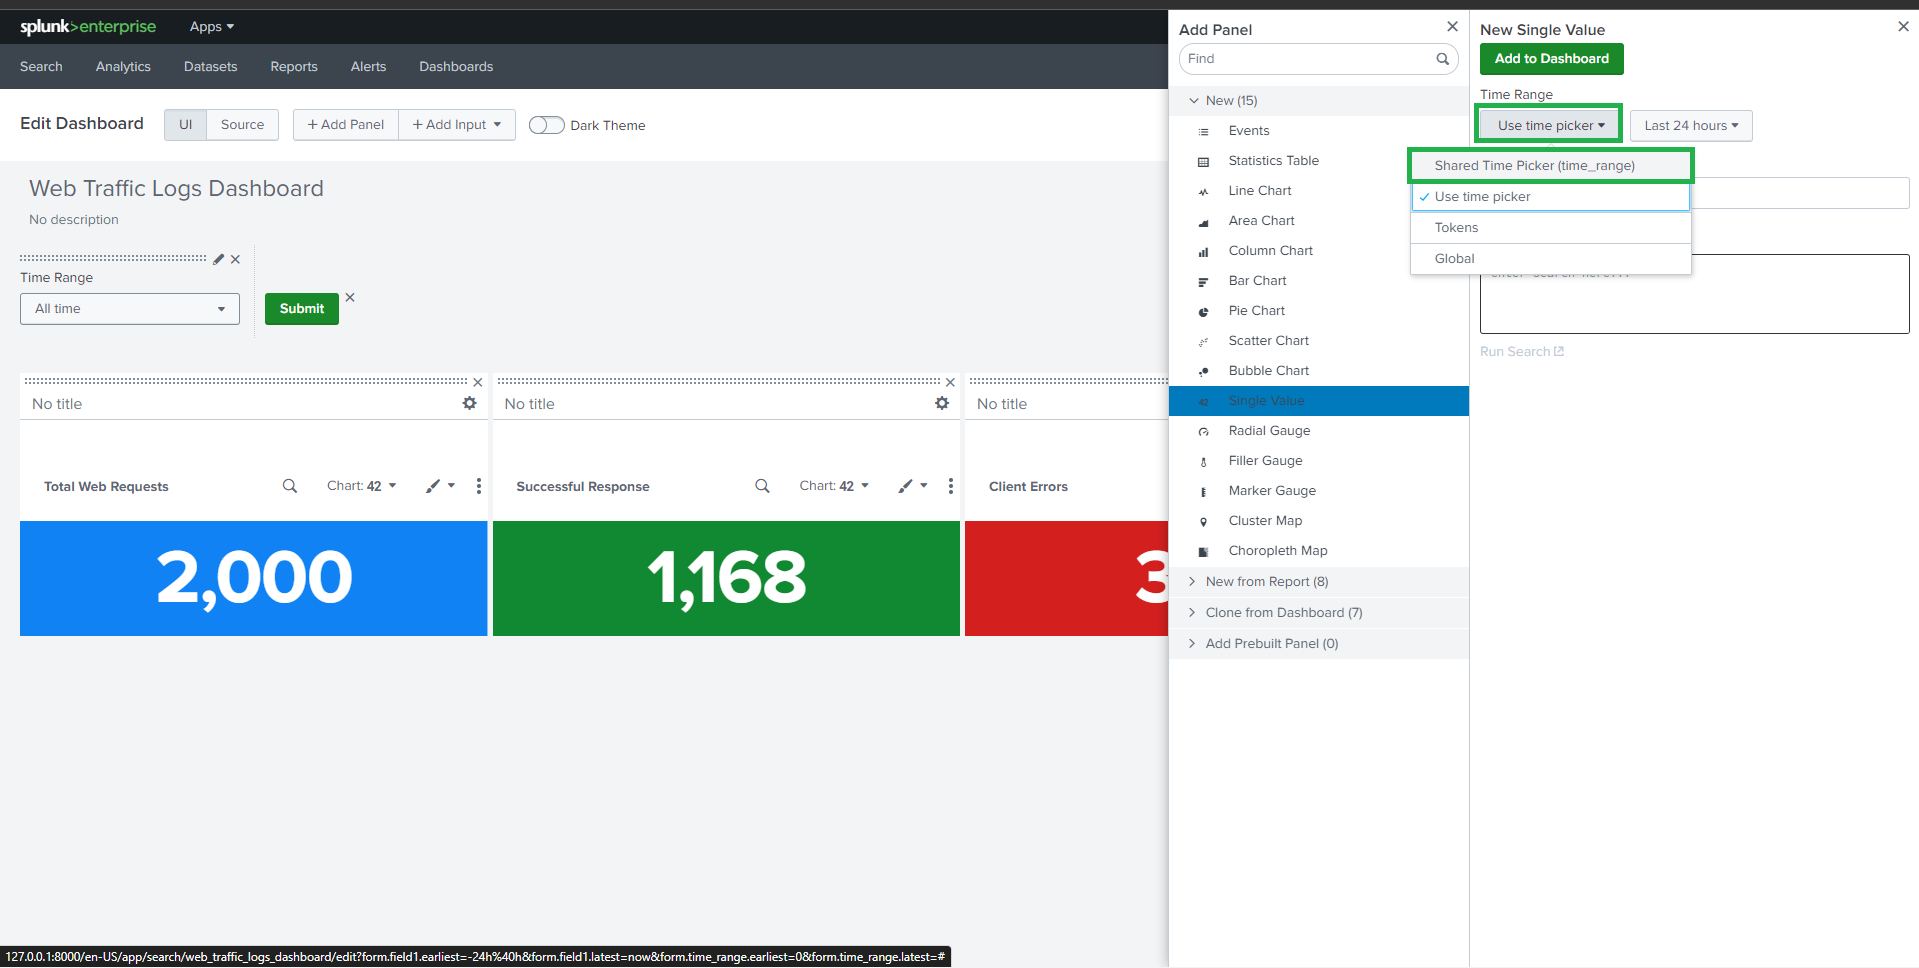Select Single Value panel type
Screen dimensions: 1919x968
[x=1319, y=401]
